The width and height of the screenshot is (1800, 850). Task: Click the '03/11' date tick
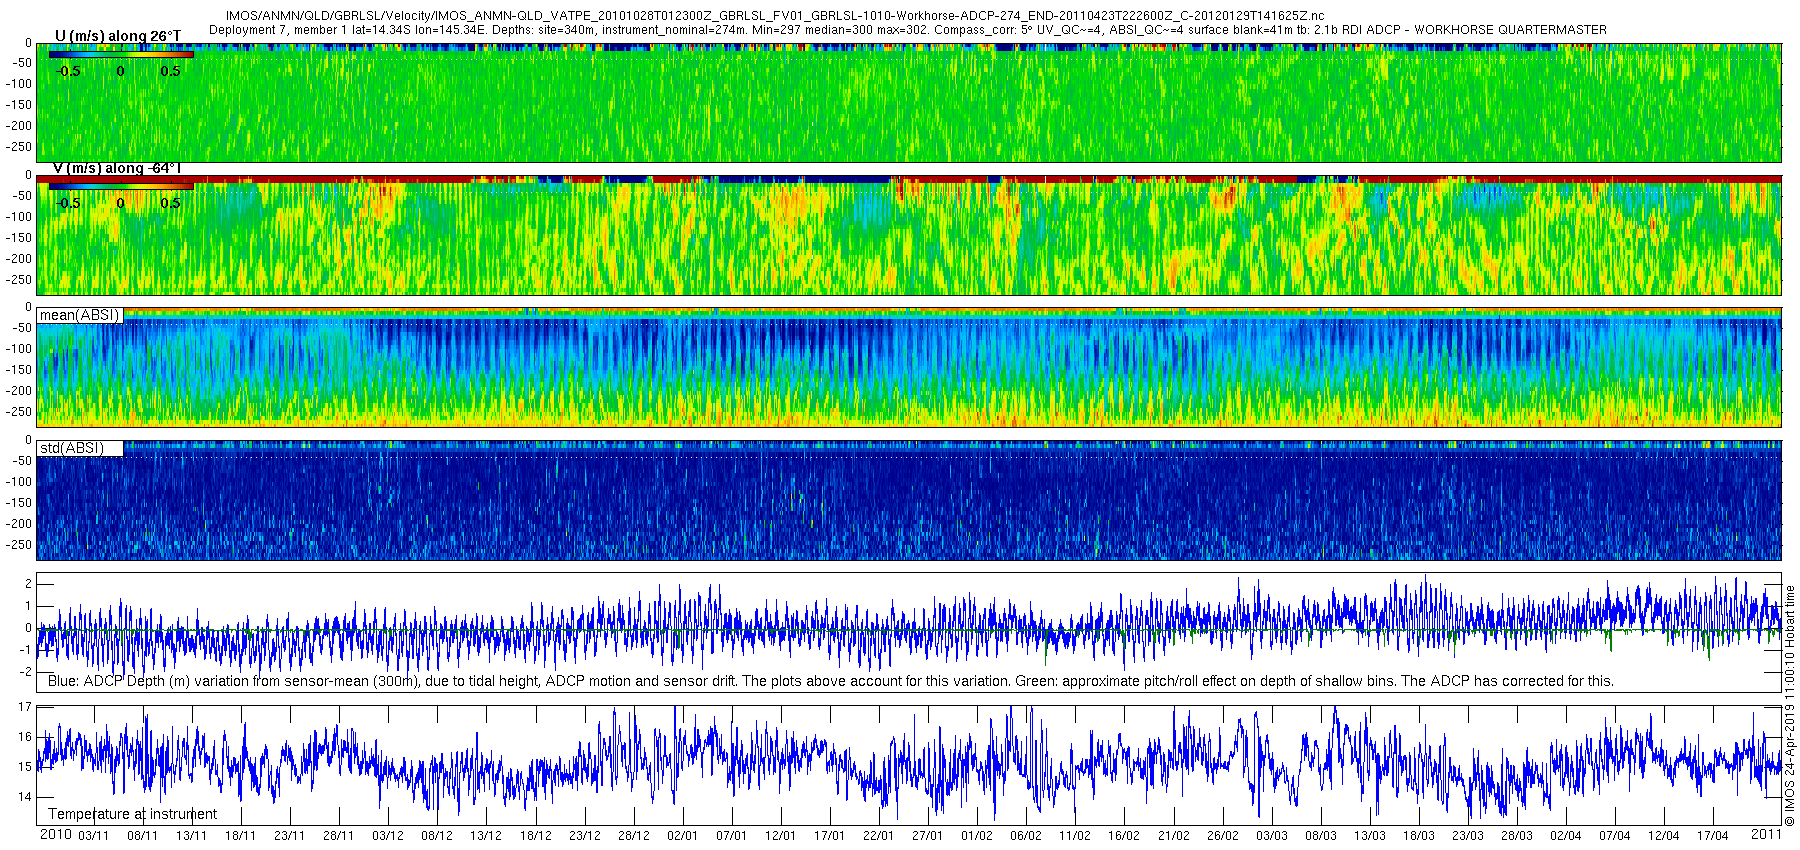pyautogui.click(x=94, y=836)
